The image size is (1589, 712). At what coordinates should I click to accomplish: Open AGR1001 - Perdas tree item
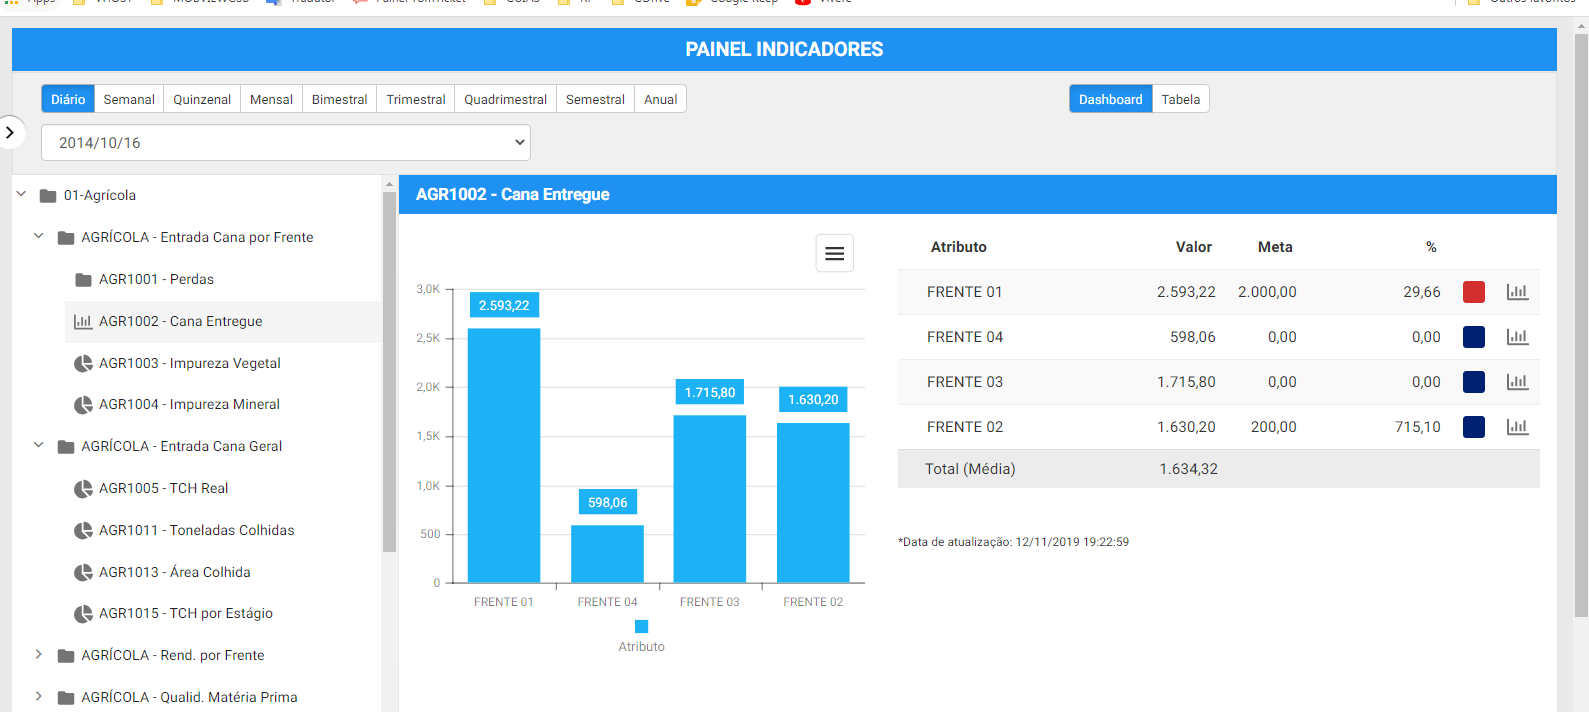coord(156,280)
